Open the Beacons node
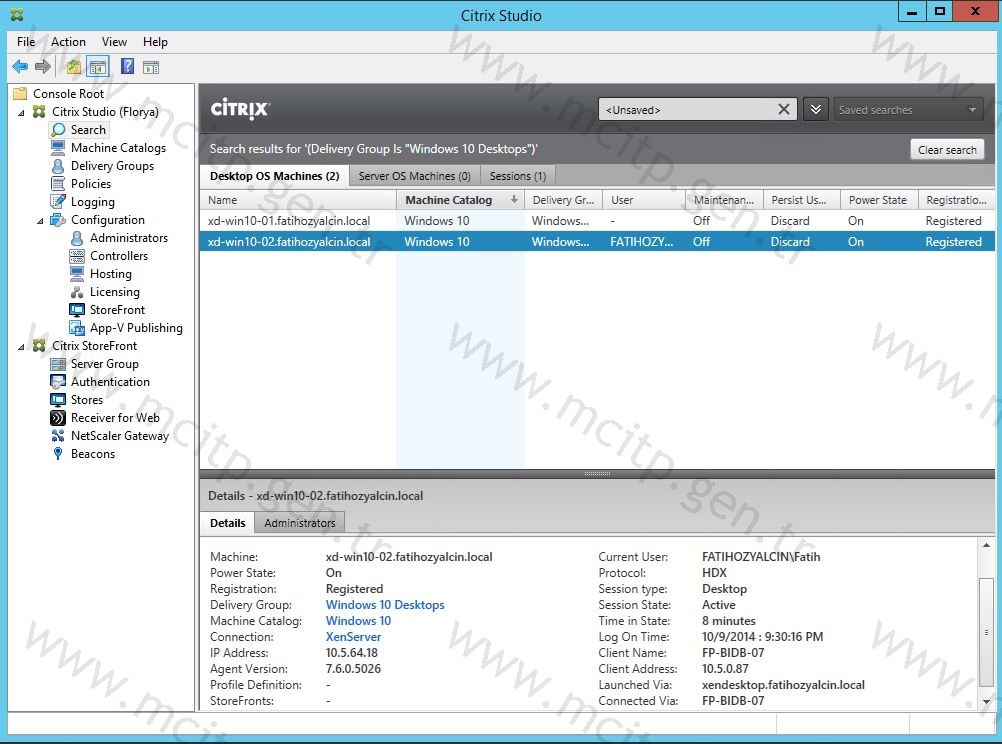 click(x=93, y=454)
